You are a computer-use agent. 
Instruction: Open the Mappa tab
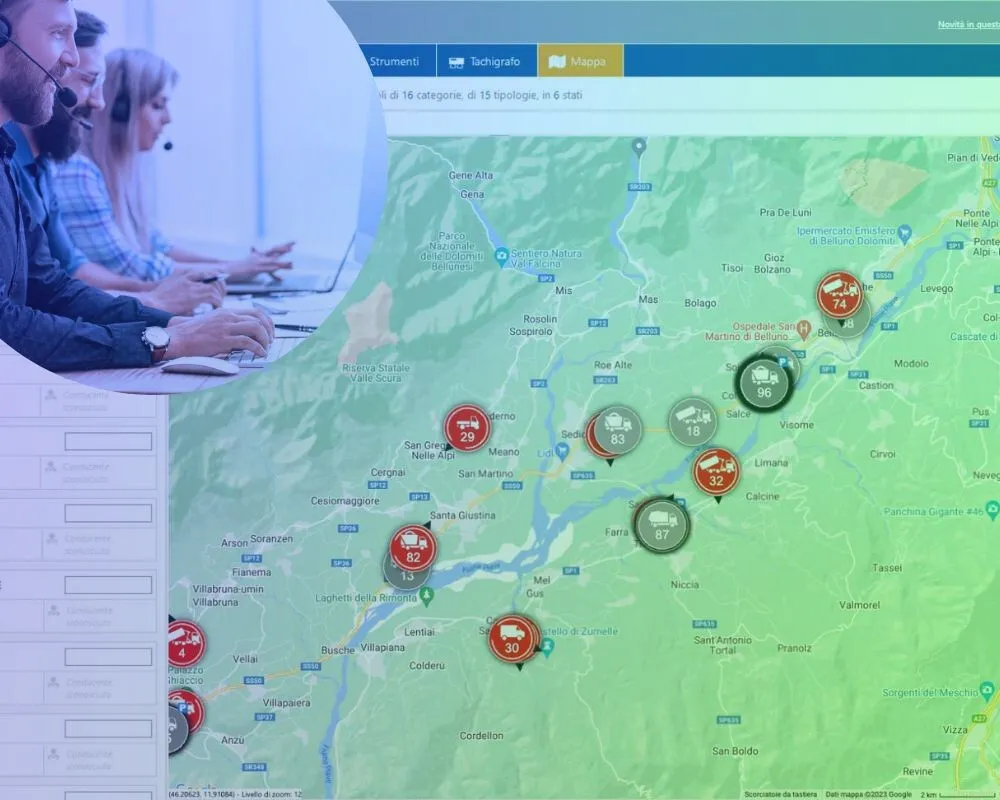pyautogui.click(x=580, y=61)
